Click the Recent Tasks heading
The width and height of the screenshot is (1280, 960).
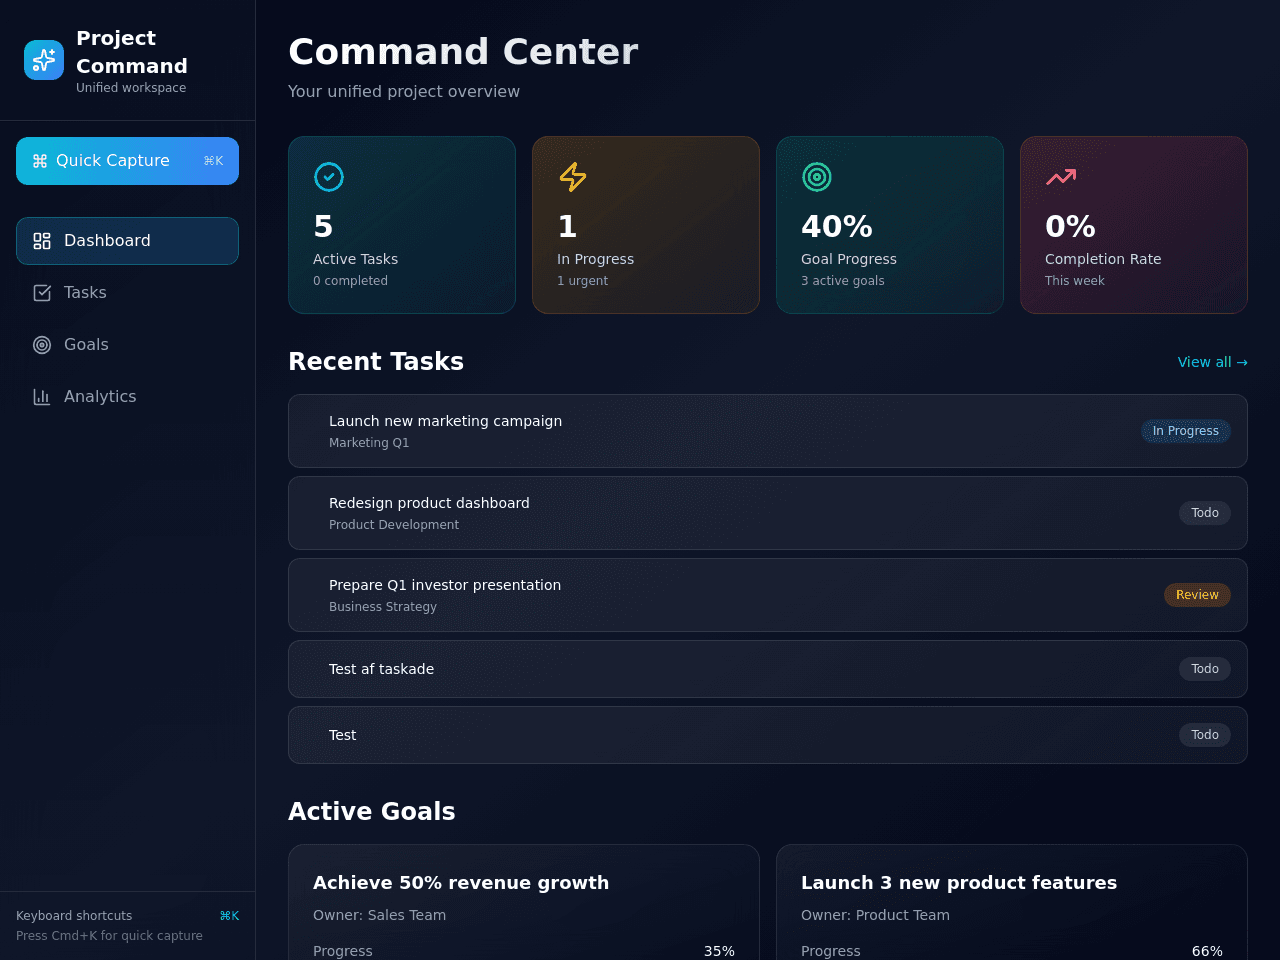click(x=376, y=361)
